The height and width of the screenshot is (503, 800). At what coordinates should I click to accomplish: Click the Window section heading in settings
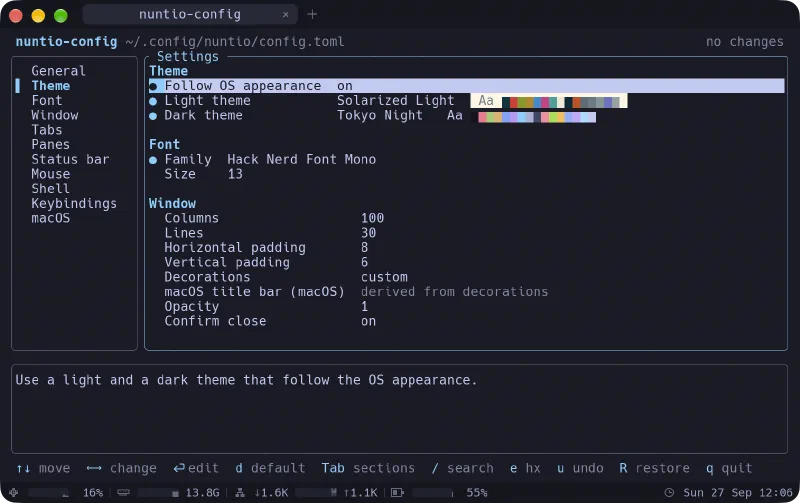[x=172, y=204]
